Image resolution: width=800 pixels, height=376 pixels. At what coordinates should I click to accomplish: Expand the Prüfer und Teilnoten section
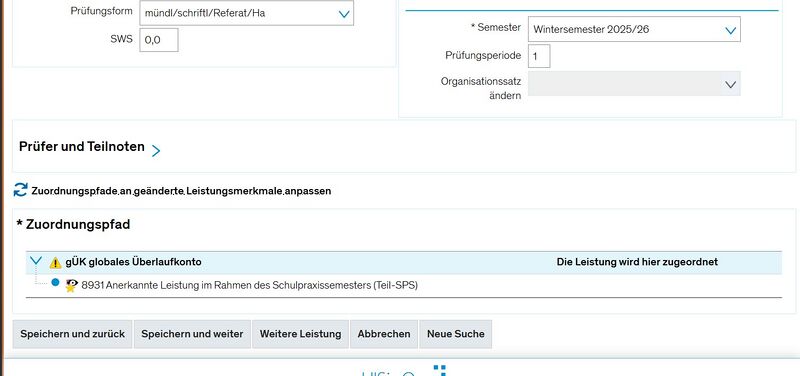156,150
